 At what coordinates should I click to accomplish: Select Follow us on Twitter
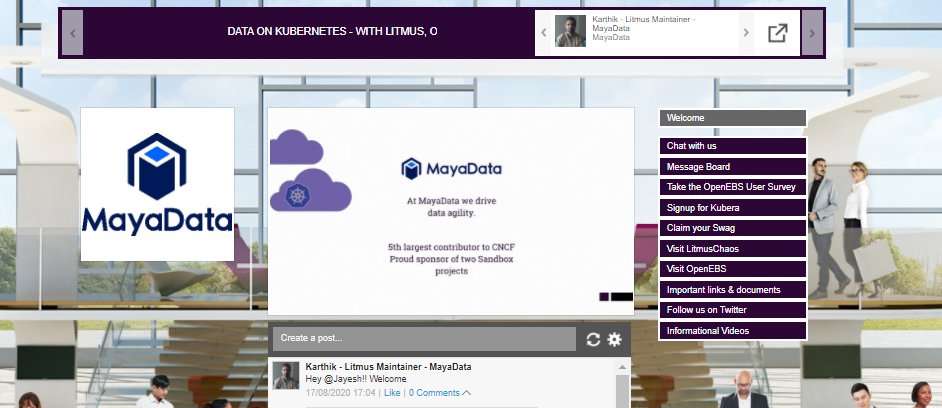tap(732, 310)
